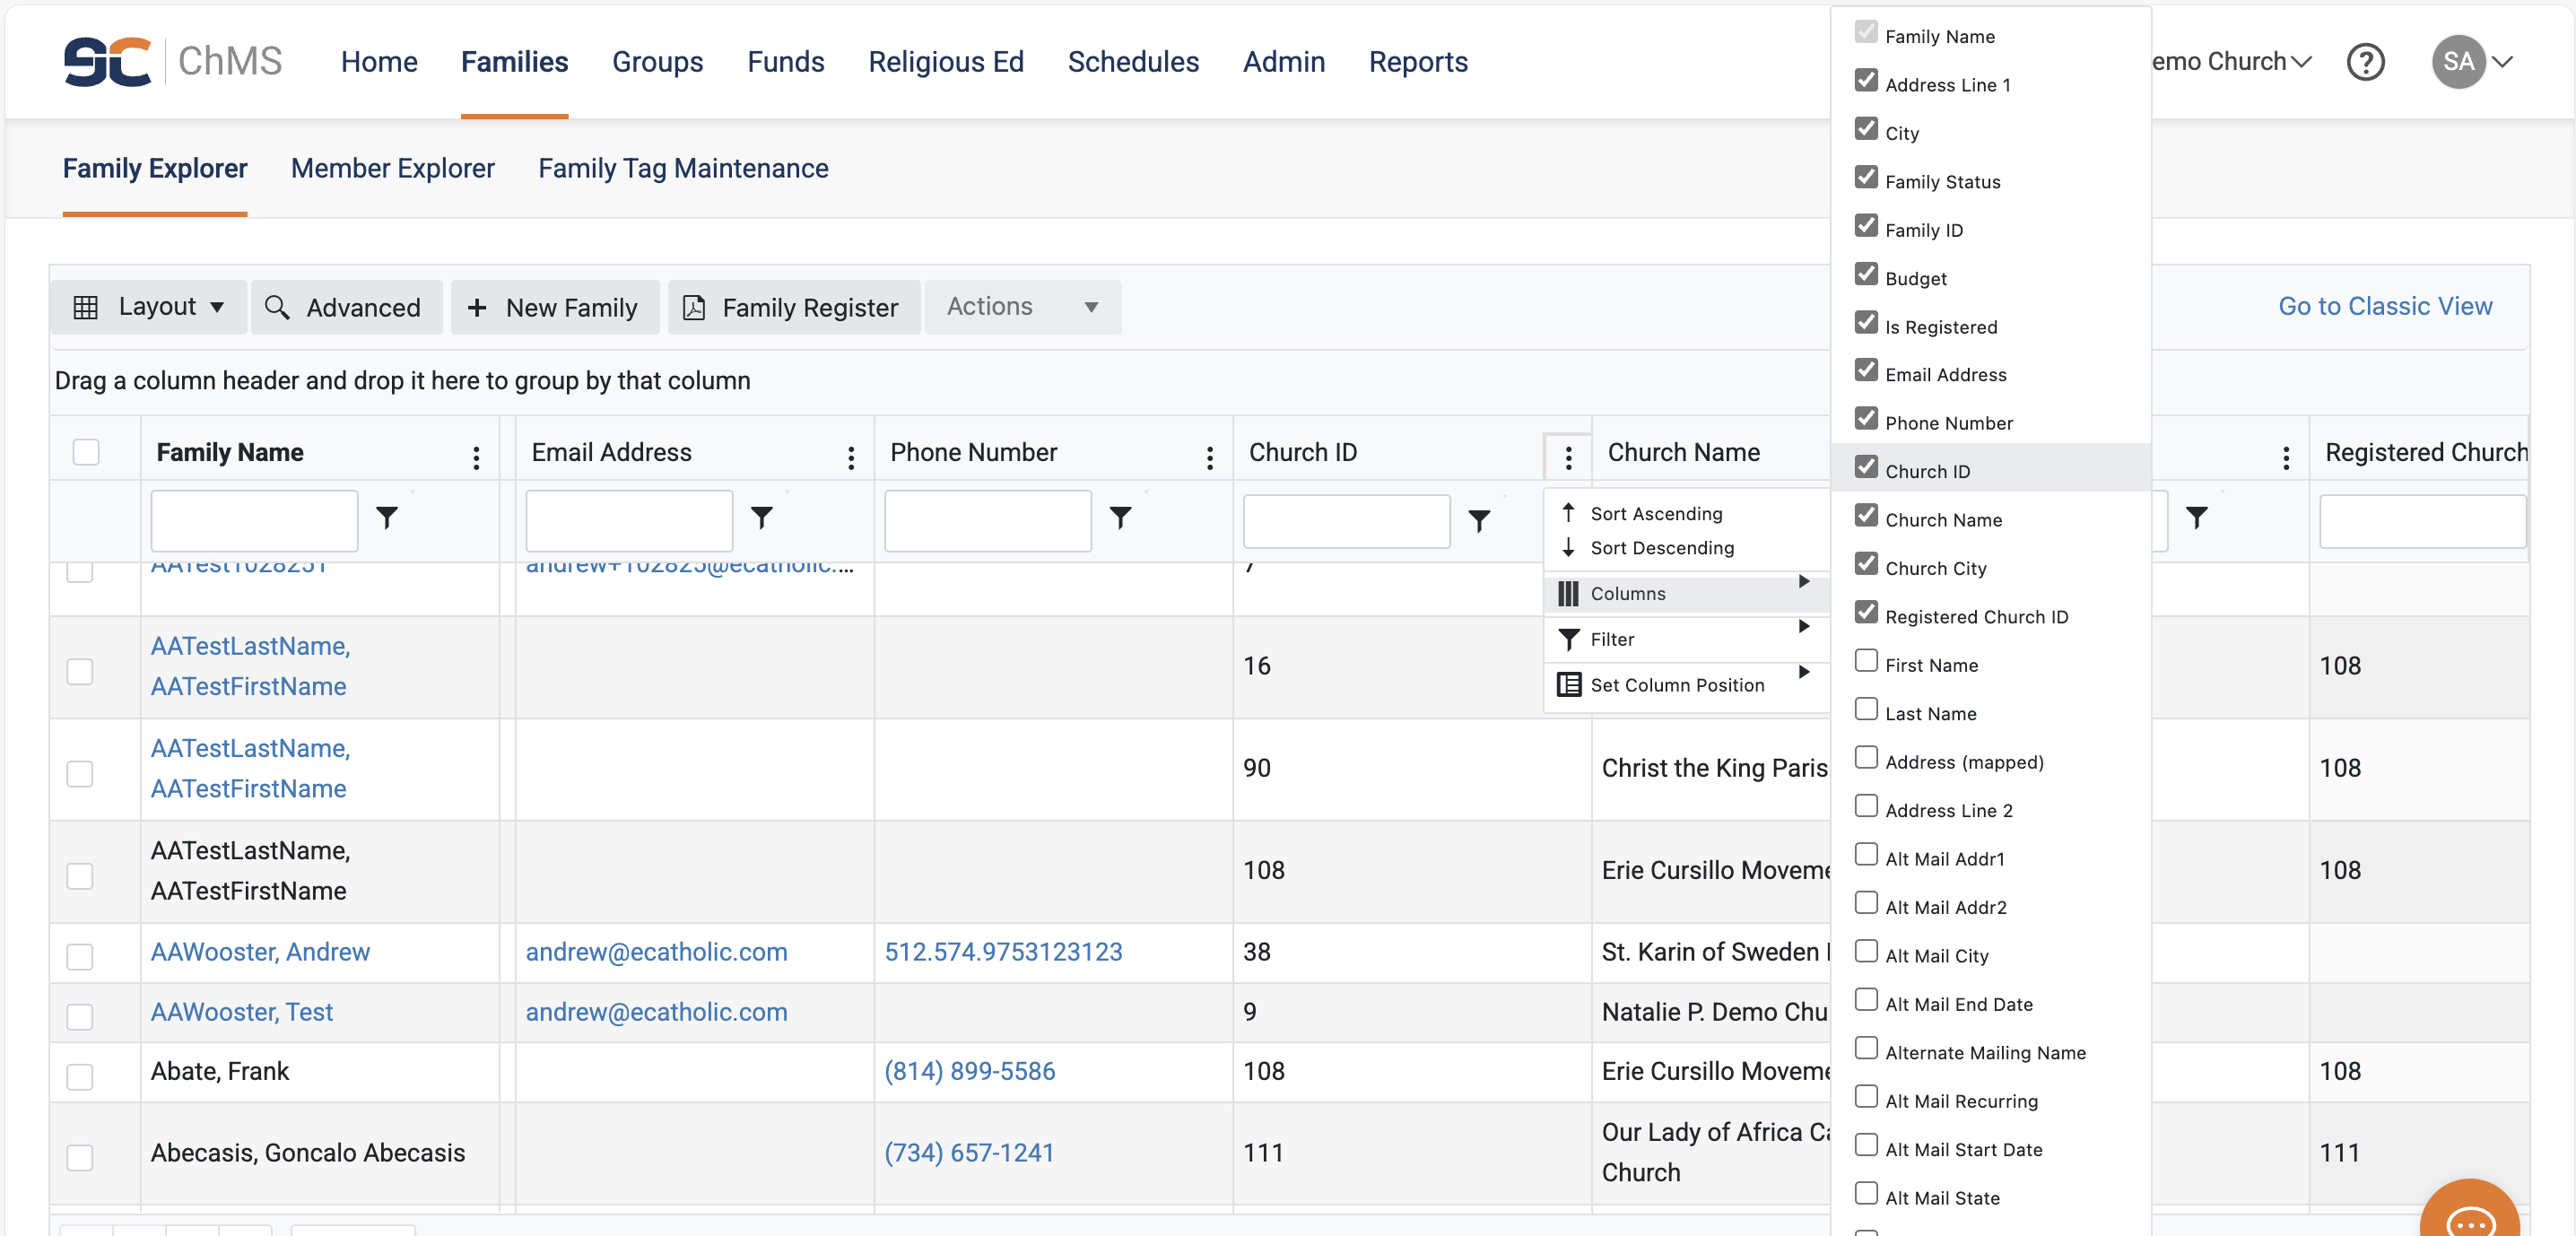Click the Family Name filter funnel icon
Image resolution: width=2576 pixels, height=1236 pixels.
[386, 517]
